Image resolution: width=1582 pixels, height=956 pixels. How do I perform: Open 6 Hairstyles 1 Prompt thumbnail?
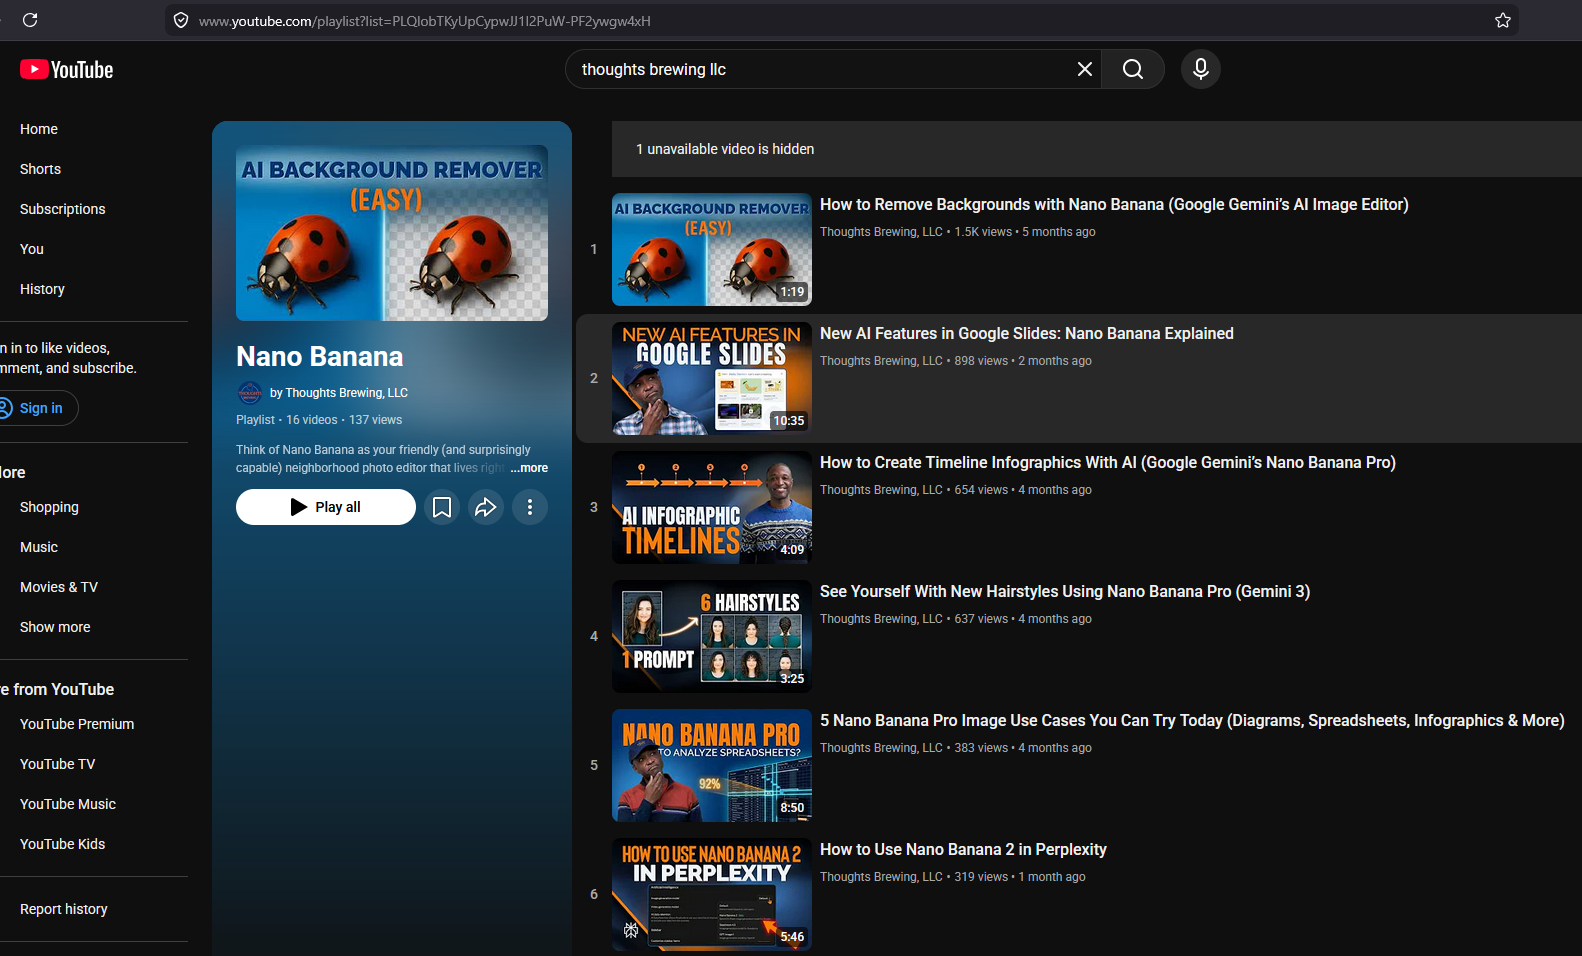coord(712,636)
